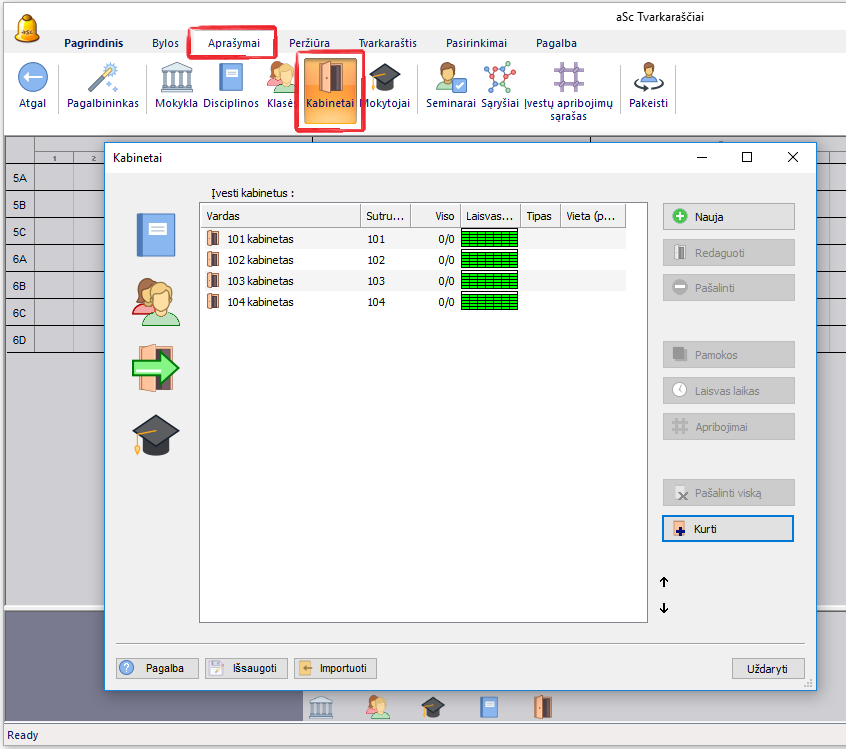Open Įvestų apribojimų sąrašas
Screen dimensions: 846x751
[569, 92]
